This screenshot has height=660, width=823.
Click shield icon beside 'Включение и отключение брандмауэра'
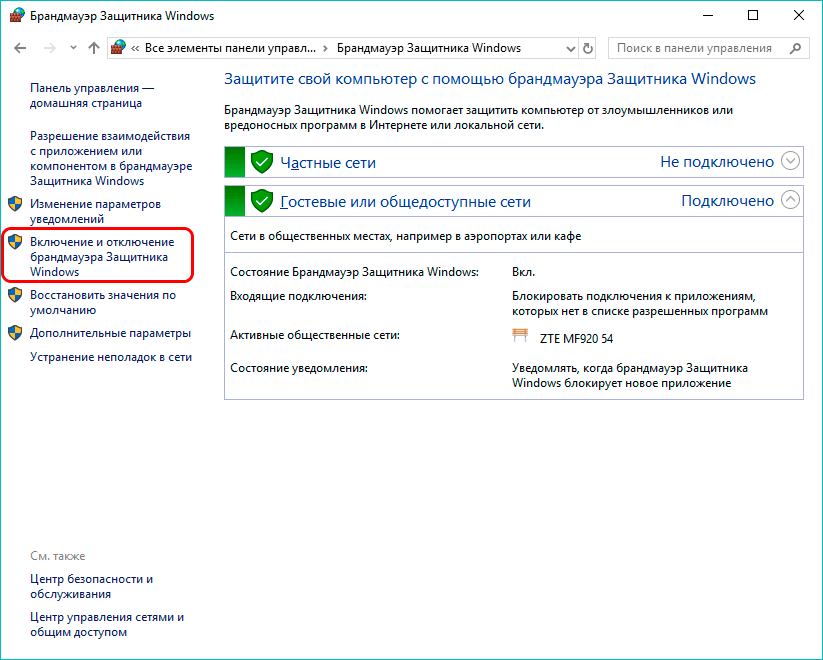point(15,242)
